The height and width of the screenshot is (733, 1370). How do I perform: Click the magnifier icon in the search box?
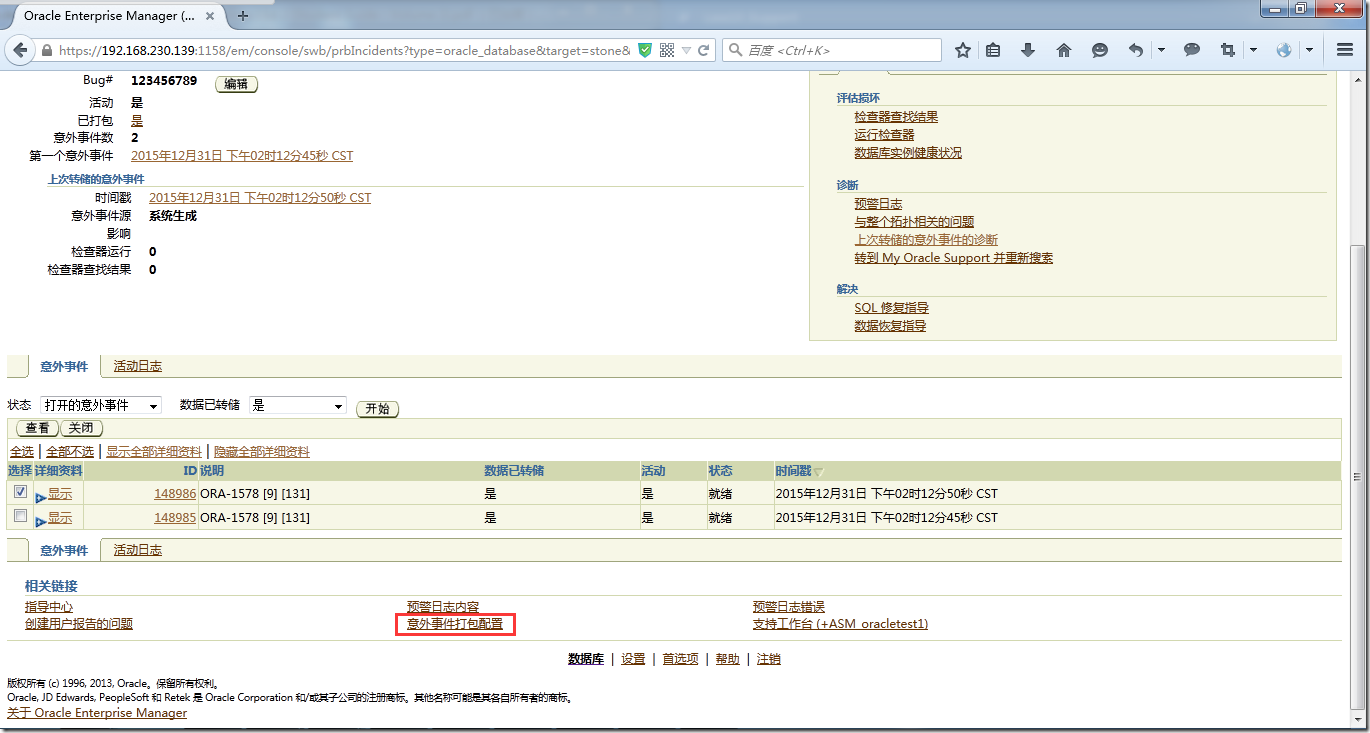[735, 50]
